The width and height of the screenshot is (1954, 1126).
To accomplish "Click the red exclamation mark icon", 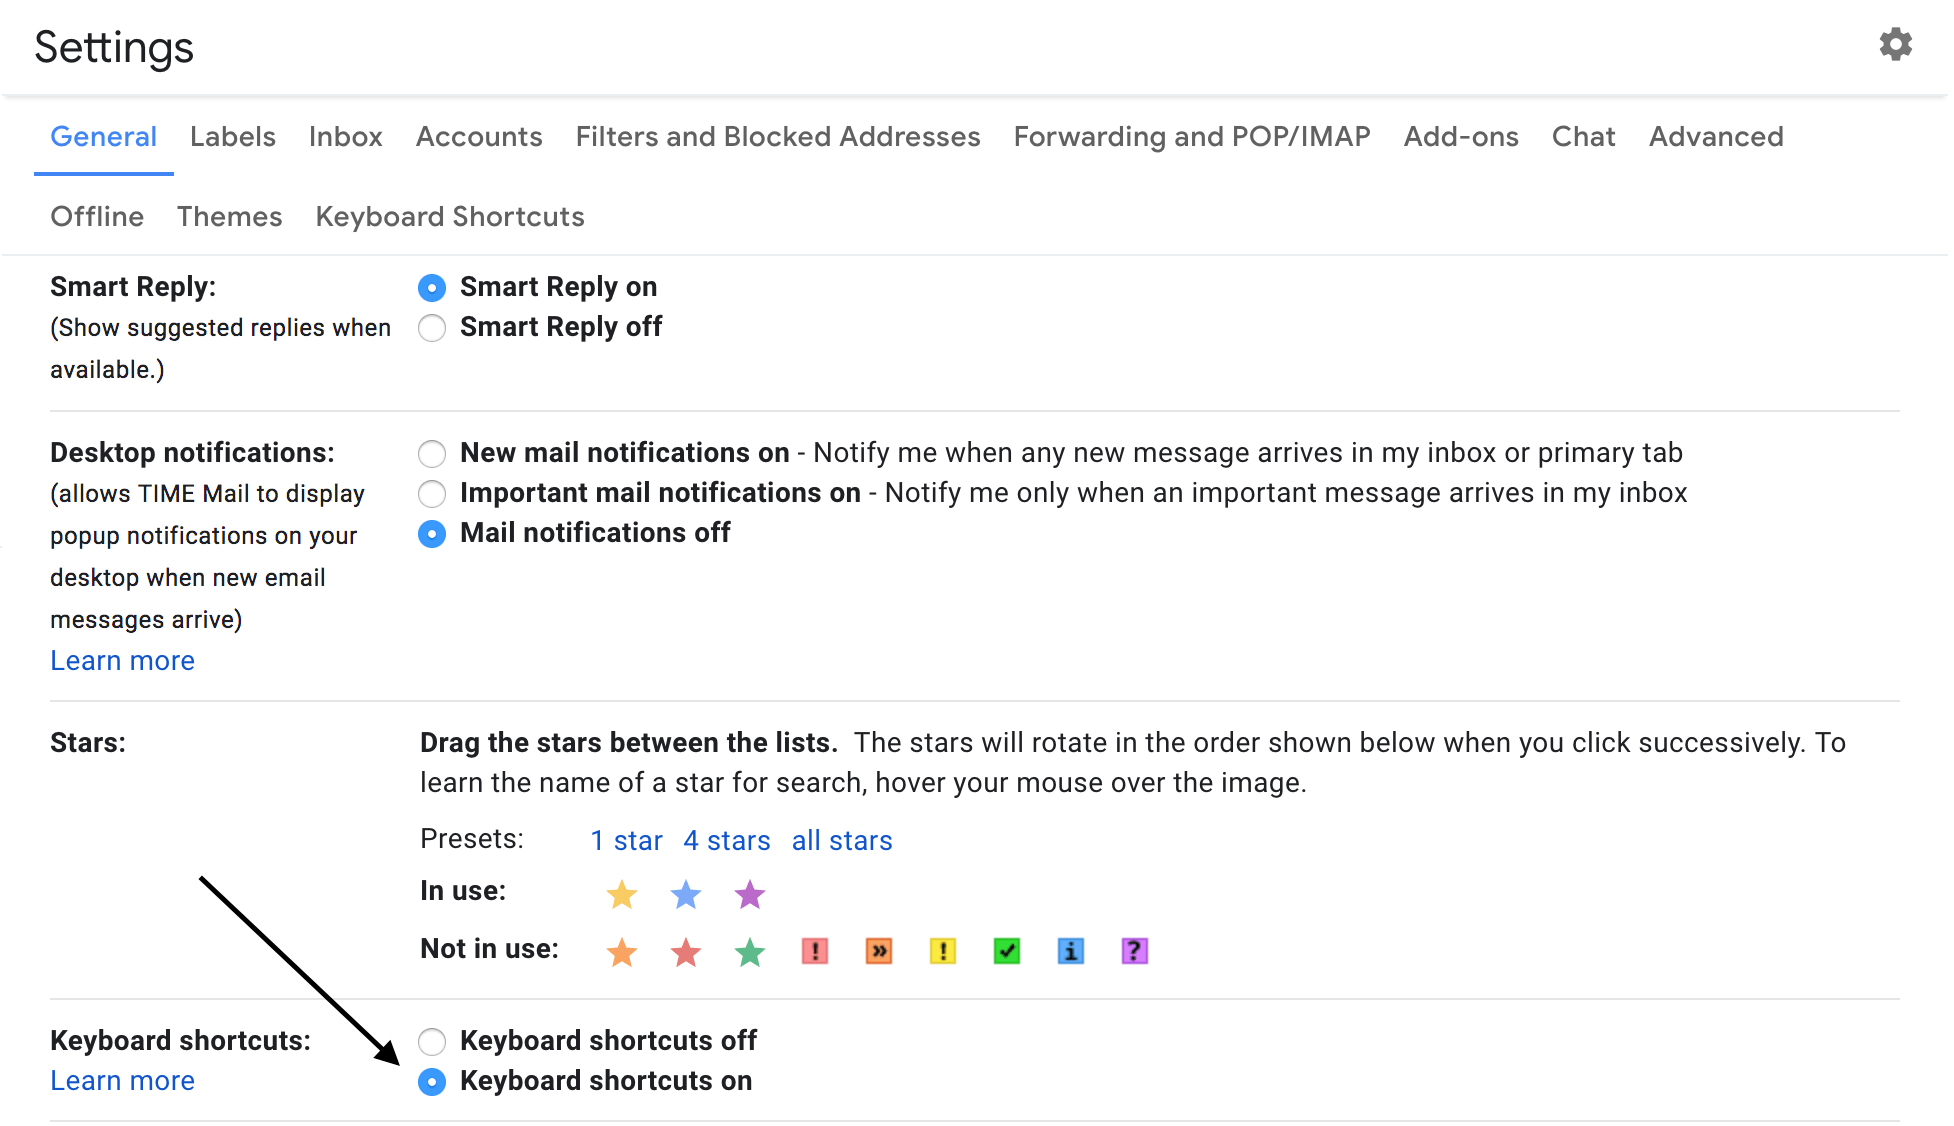I will point(815,951).
